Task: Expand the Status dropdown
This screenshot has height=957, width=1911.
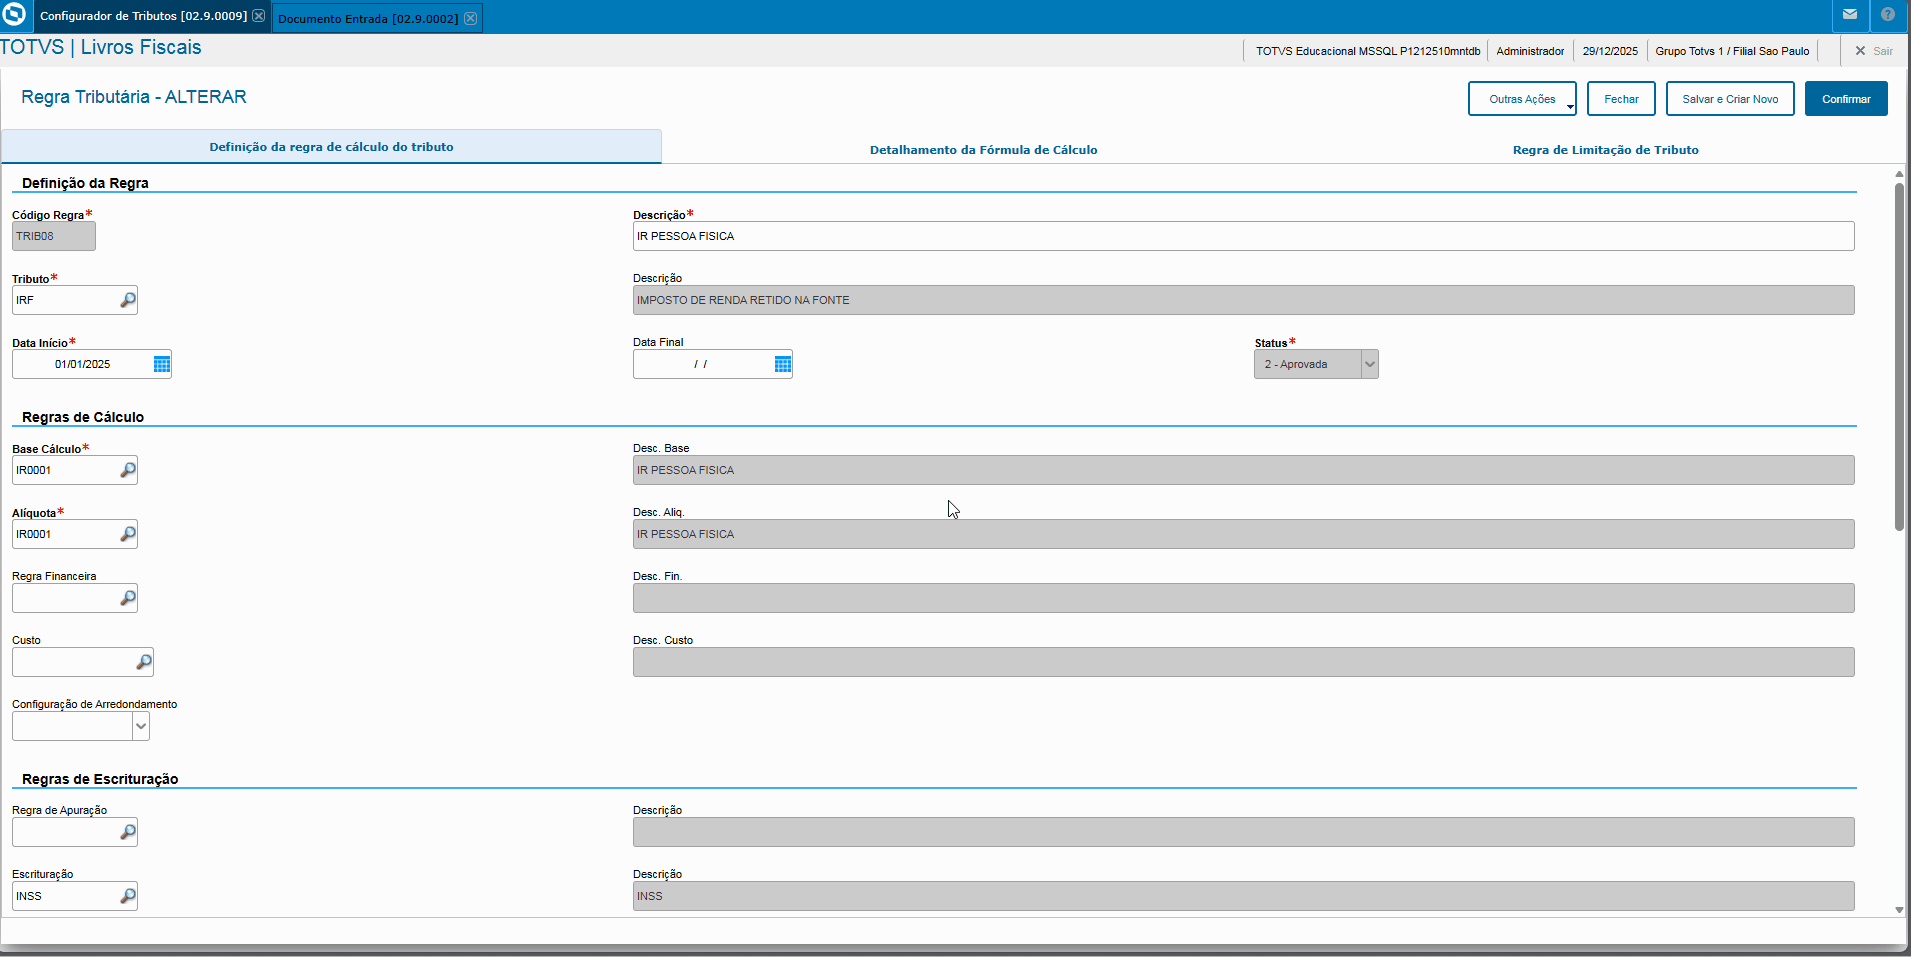Action: [1370, 364]
